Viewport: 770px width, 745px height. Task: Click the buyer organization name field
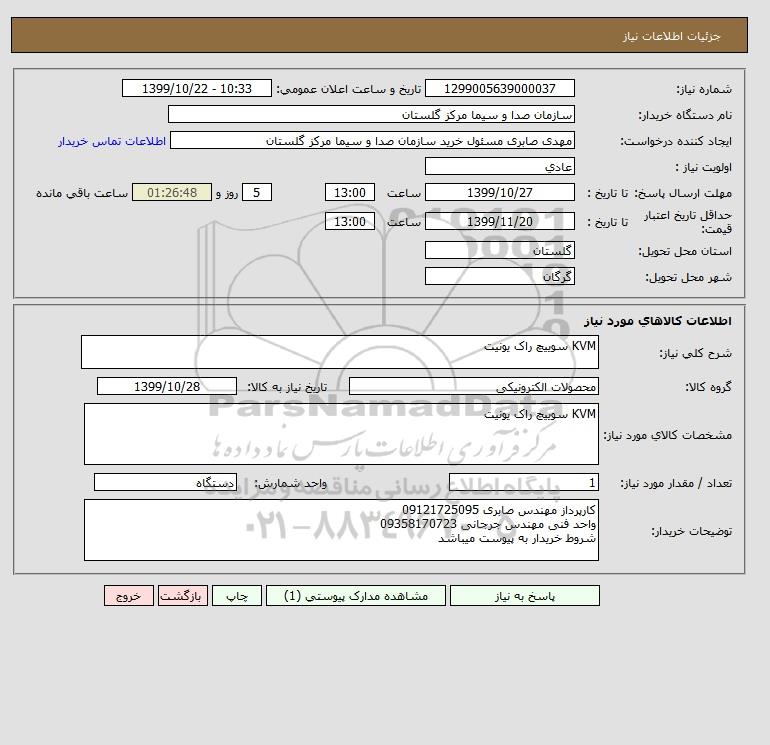(x=371, y=114)
